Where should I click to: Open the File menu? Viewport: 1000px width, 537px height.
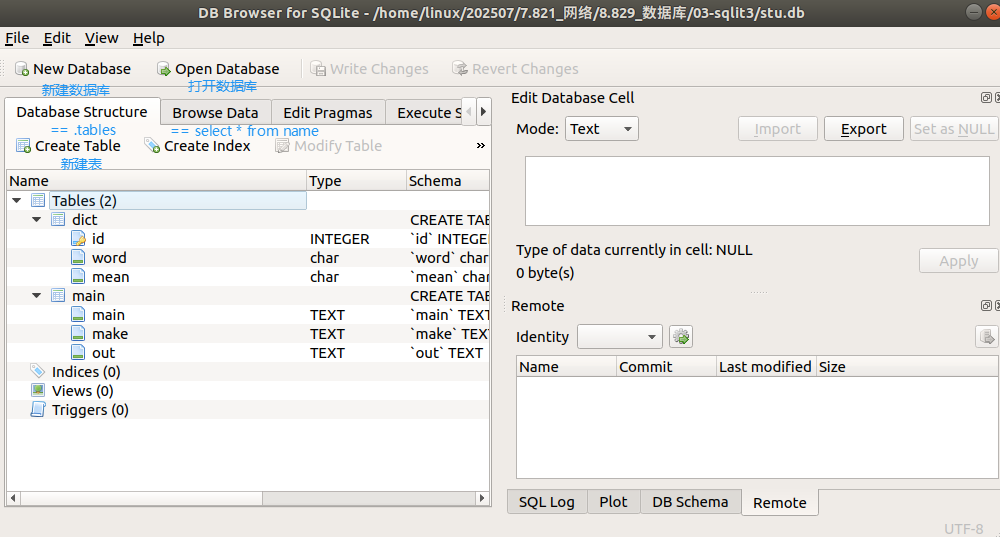[17, 38]
